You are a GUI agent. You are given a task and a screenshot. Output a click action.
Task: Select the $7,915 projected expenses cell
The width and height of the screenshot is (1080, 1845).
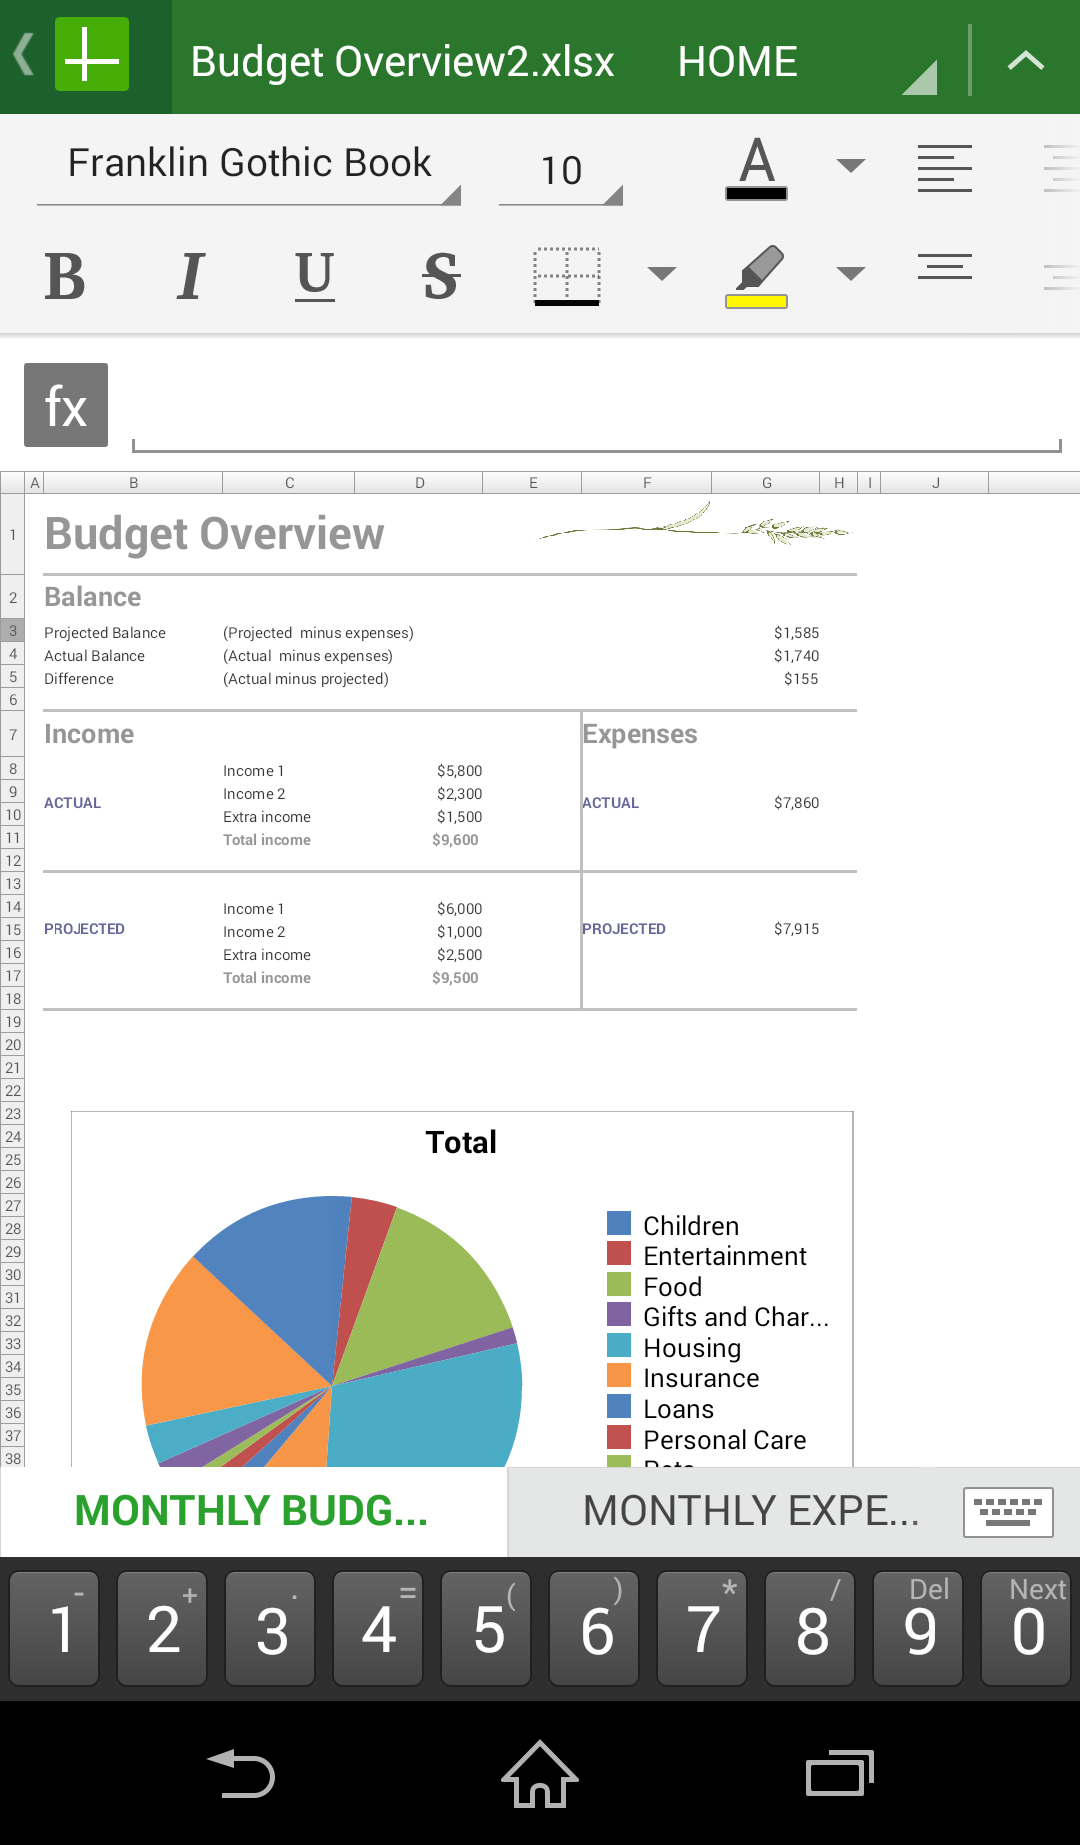click(x=796, y=929)
